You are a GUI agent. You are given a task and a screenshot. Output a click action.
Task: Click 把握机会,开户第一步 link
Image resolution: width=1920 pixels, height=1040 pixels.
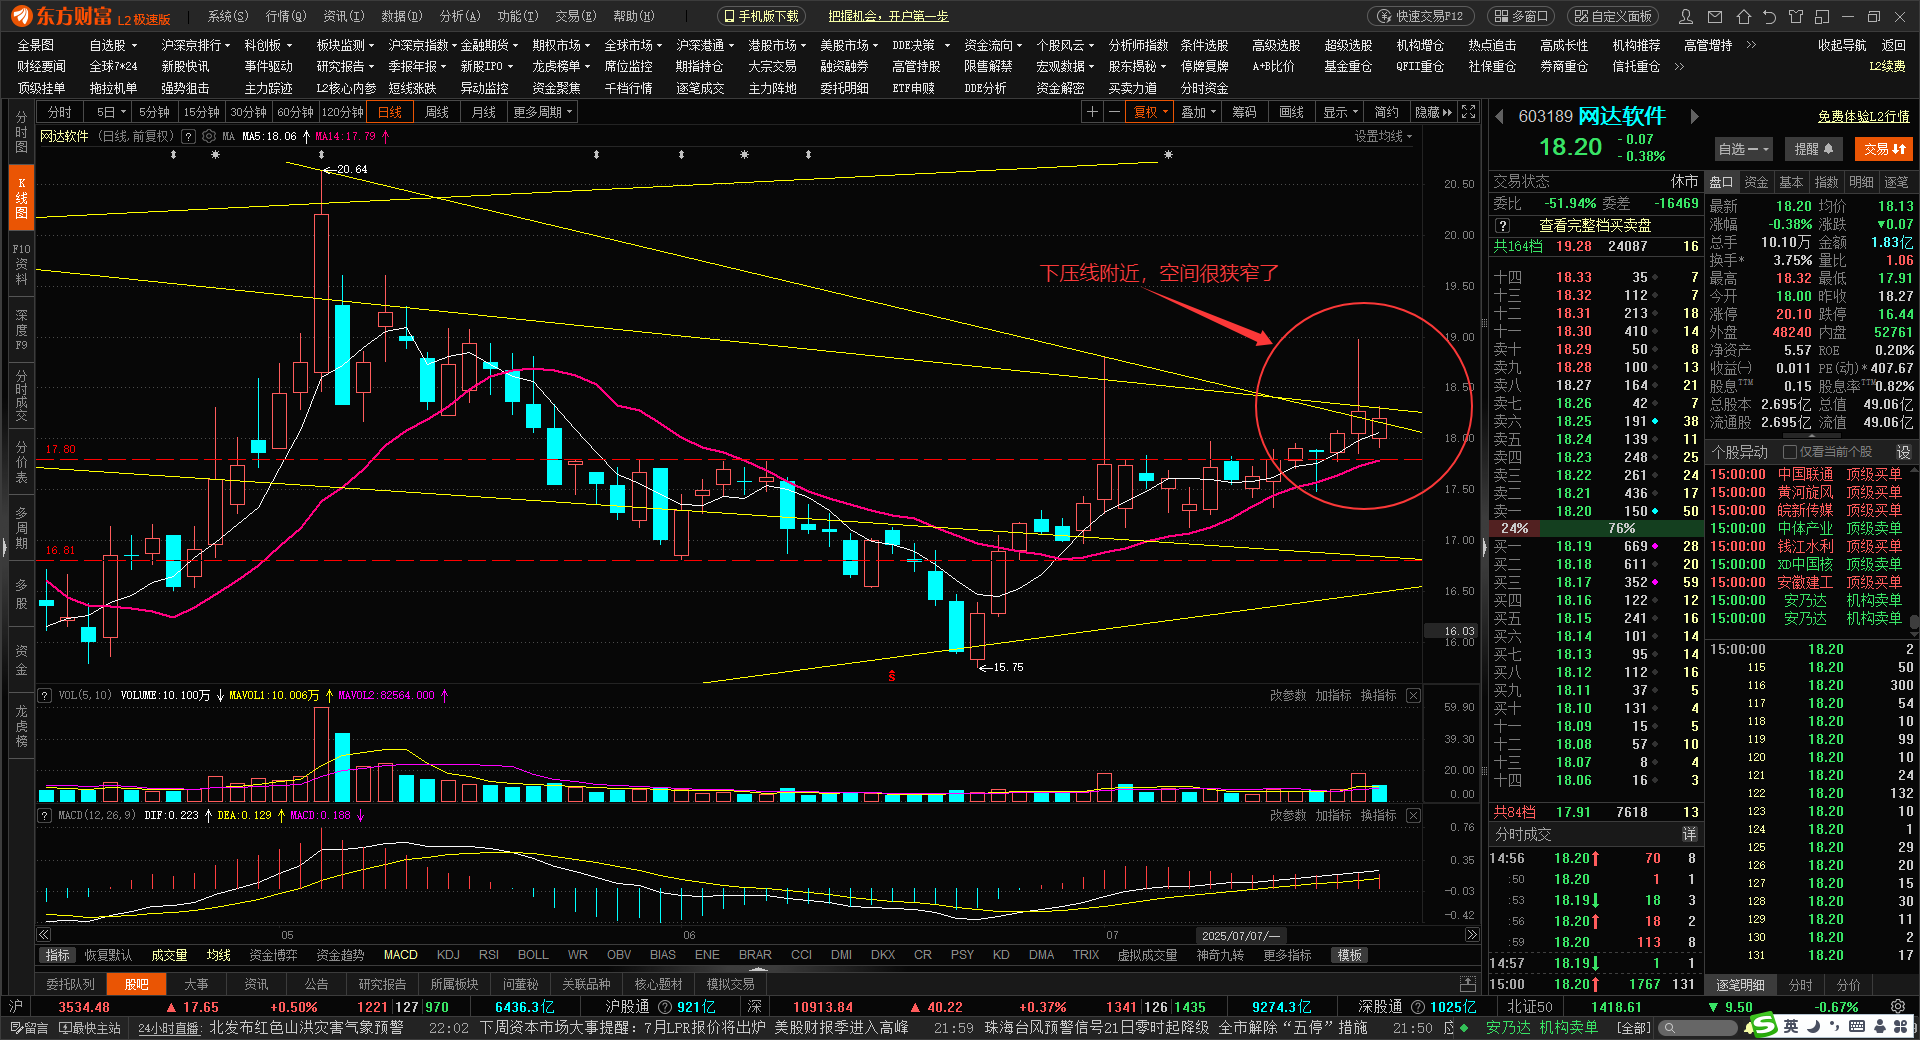point(888,16)
